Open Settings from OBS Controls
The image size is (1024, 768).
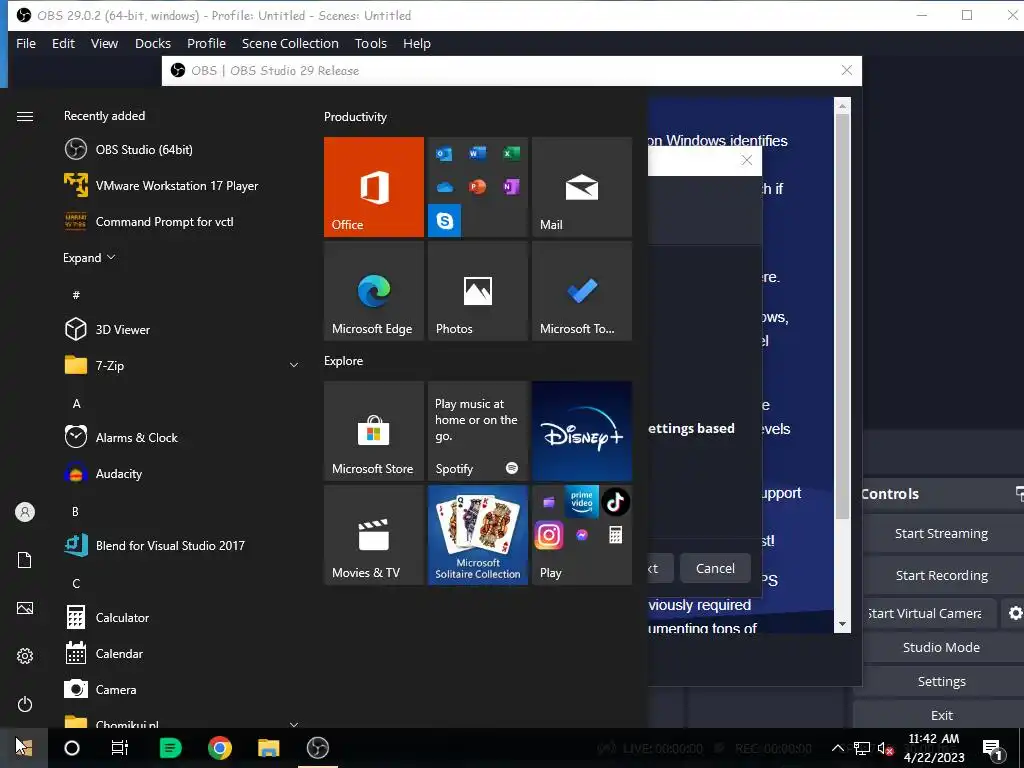point(941,681)
